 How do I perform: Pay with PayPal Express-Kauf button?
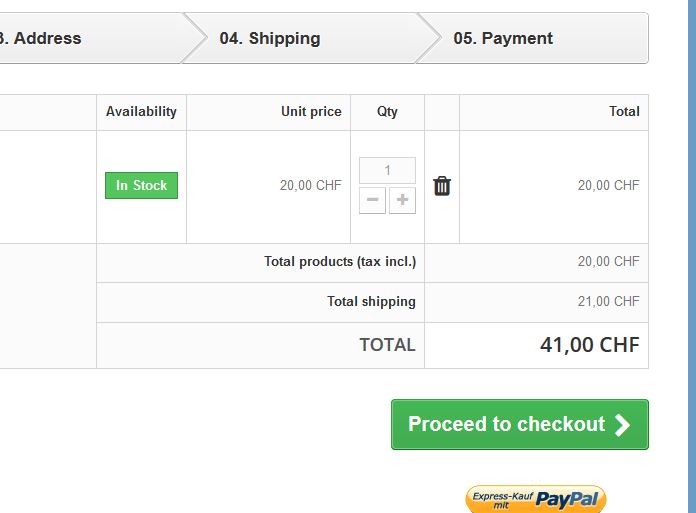click(x=536, y=499)
